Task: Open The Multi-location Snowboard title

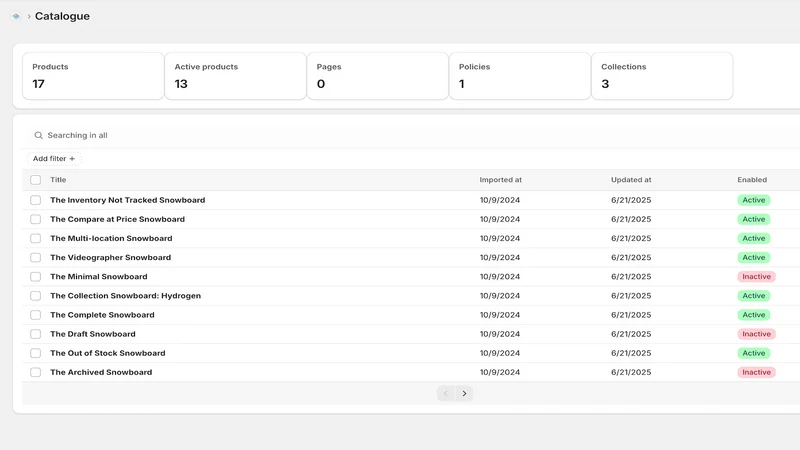Action: pos(111,238)
